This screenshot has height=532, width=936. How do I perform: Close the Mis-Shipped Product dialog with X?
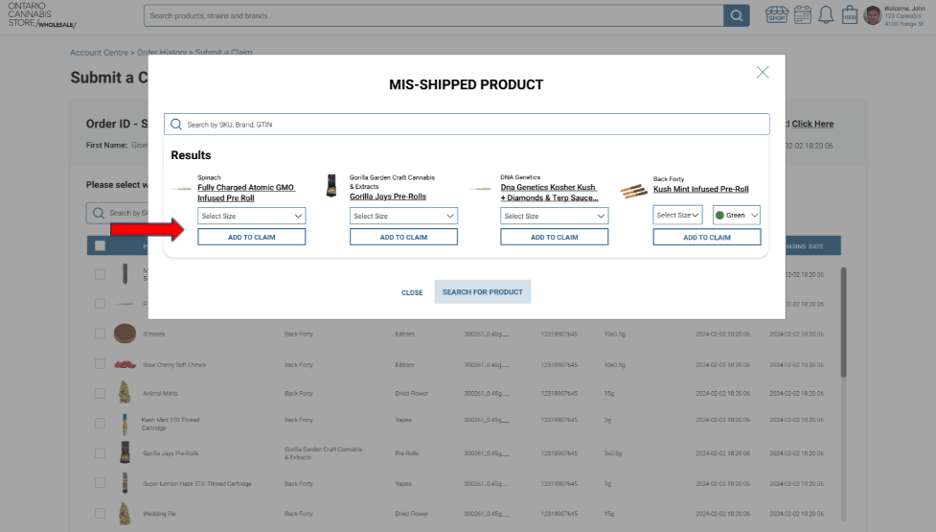tap(762, 72)
